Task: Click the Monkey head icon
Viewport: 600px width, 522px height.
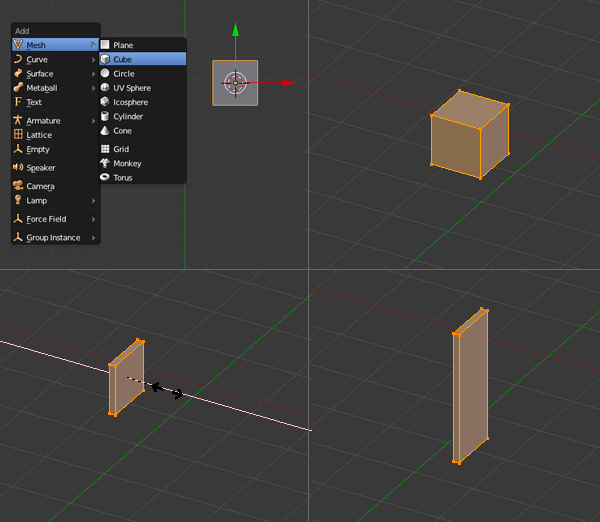Action: [105, 163]
